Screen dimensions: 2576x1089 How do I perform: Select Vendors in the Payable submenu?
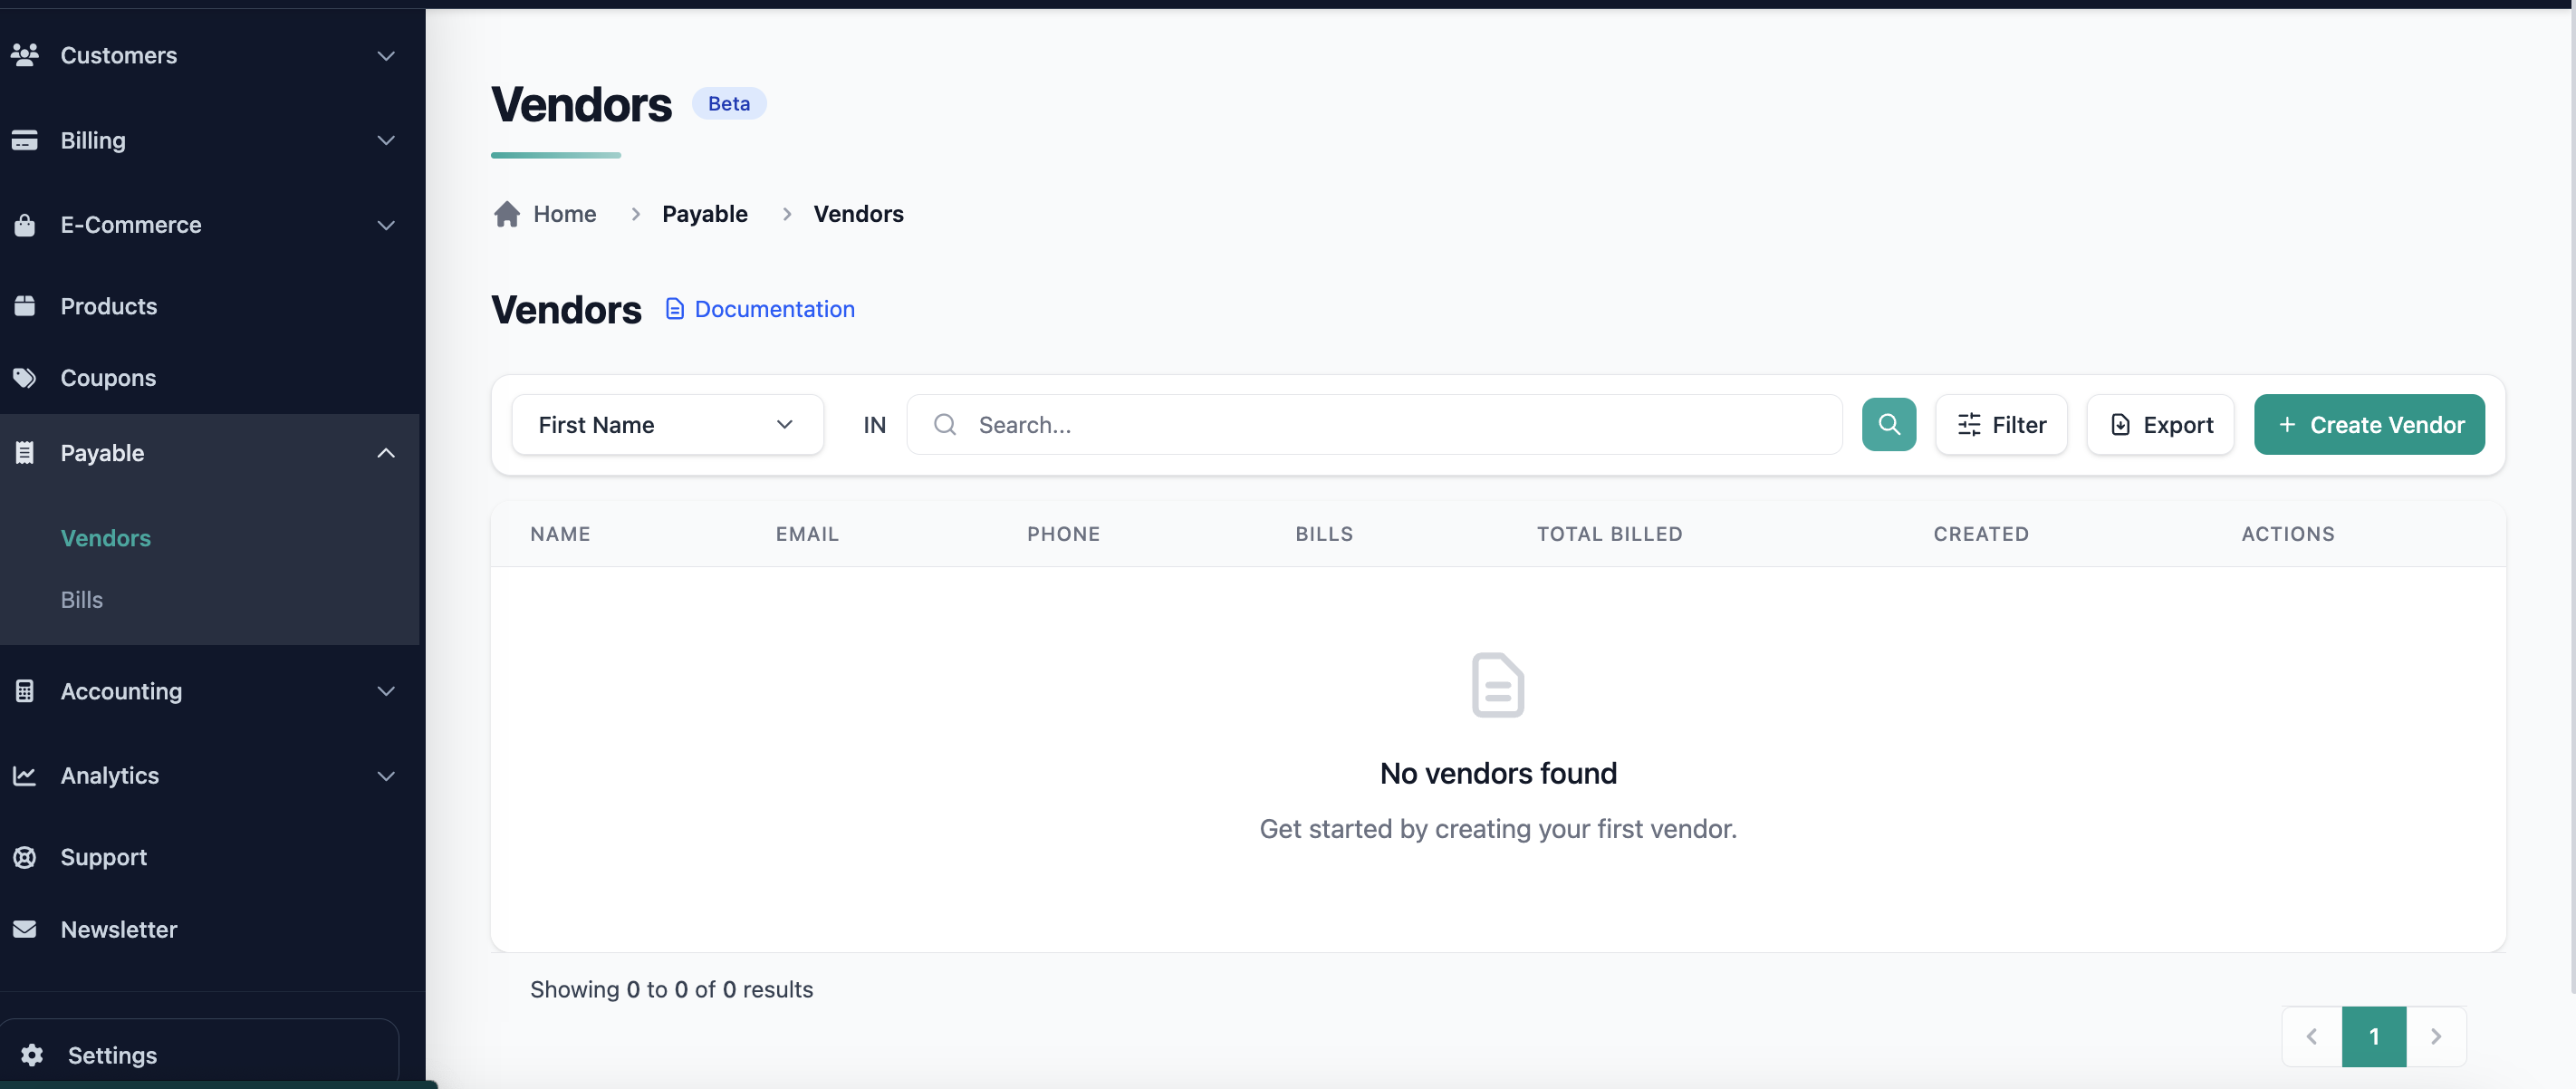point(106,538)
